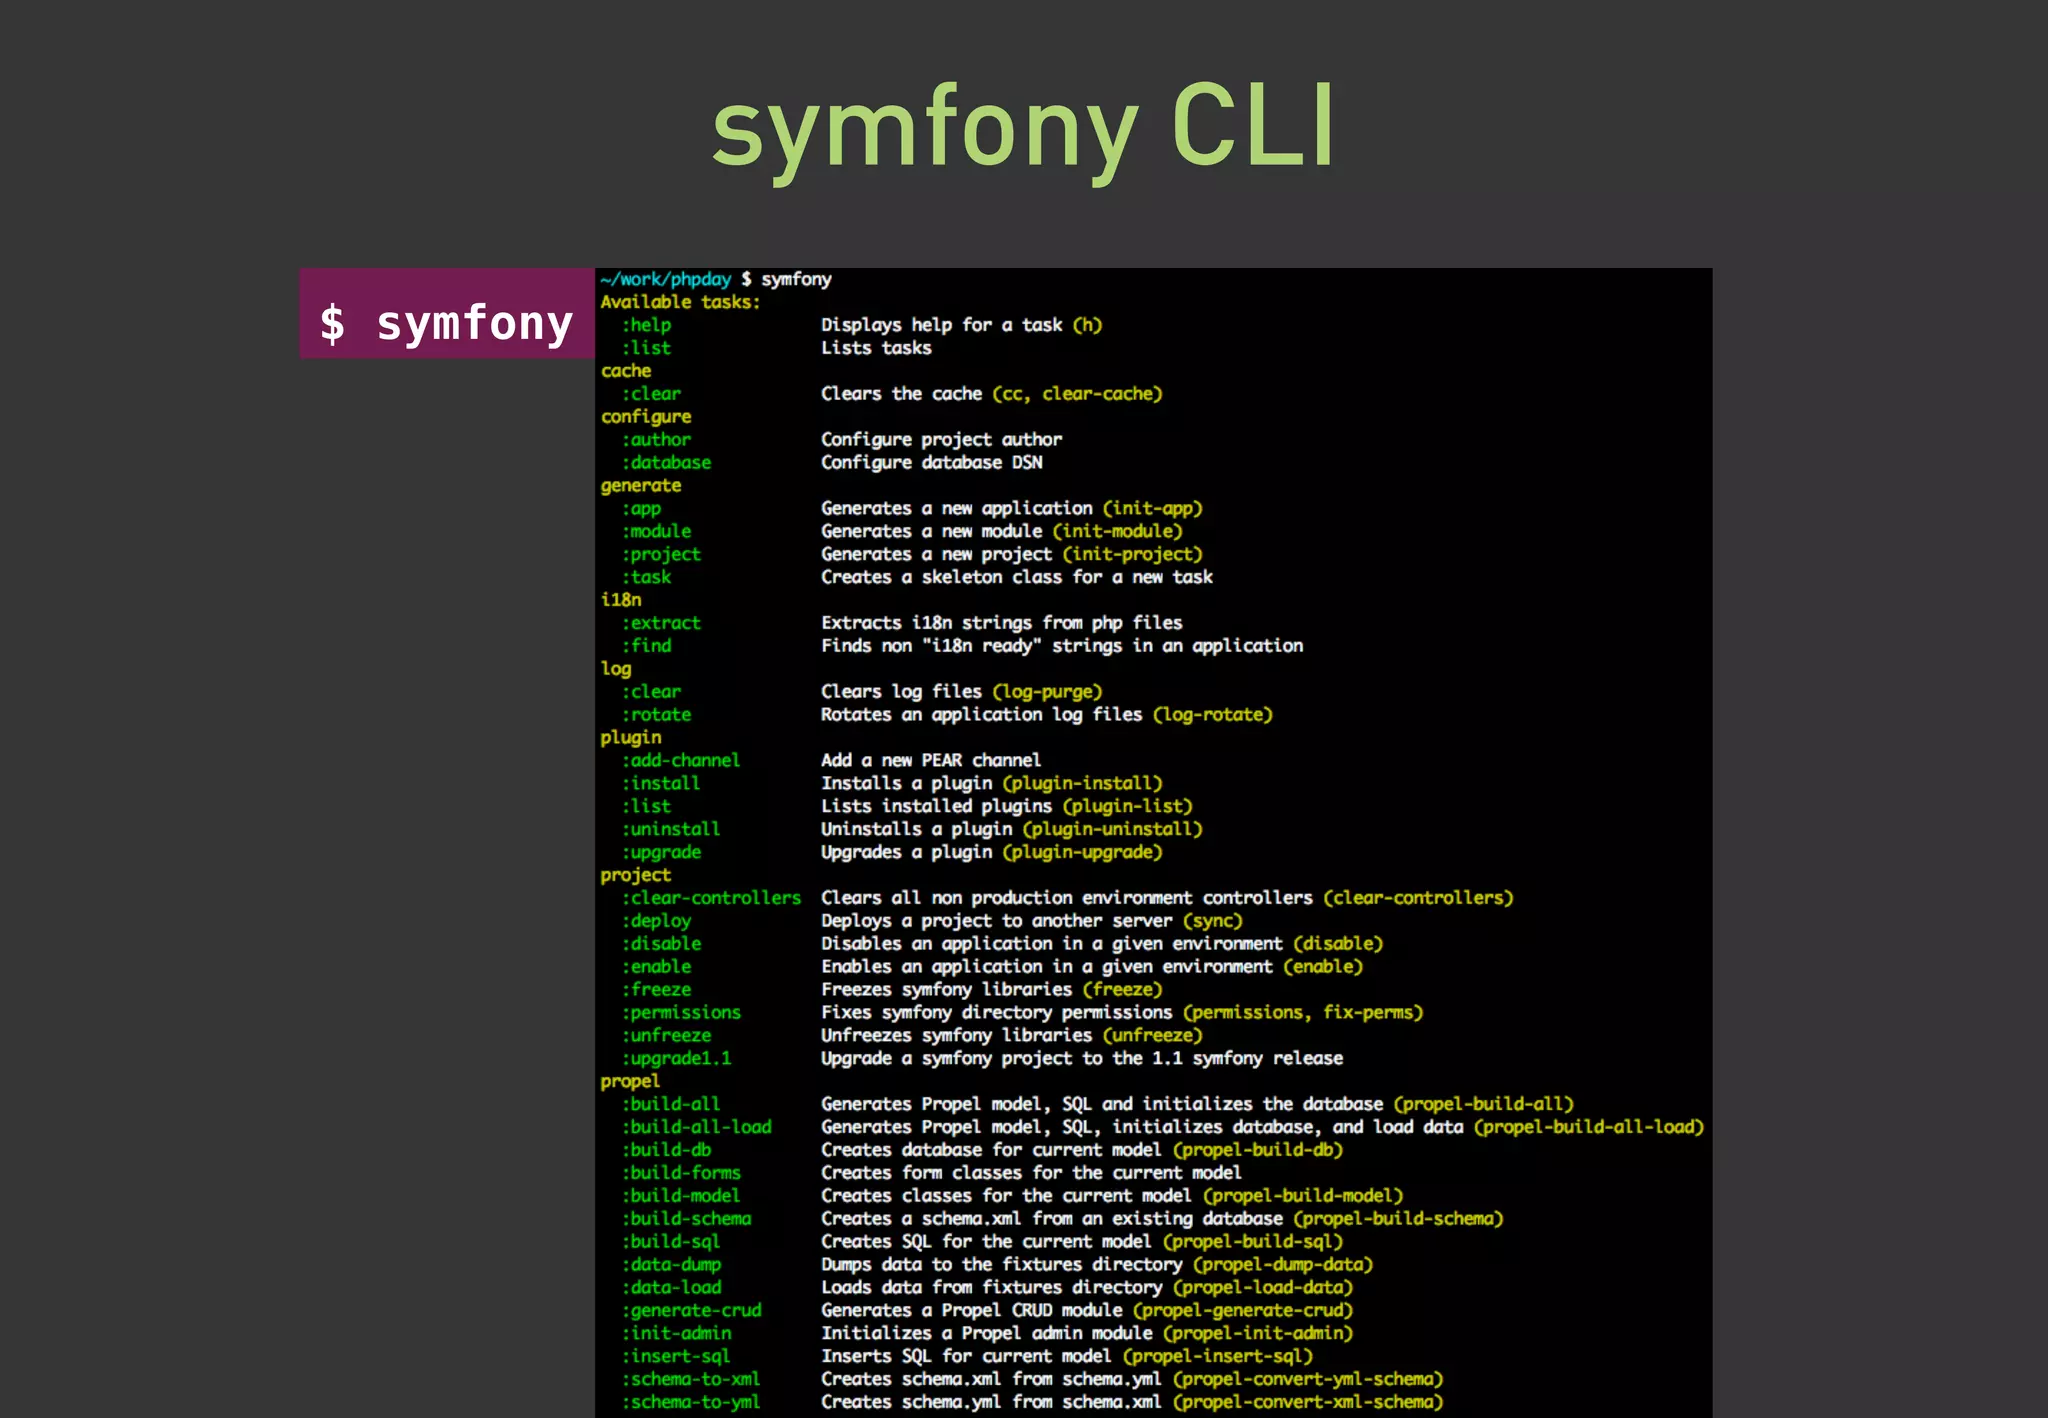
Task: Select the ':build-all-load' task name
Action: click(696, 1128)
